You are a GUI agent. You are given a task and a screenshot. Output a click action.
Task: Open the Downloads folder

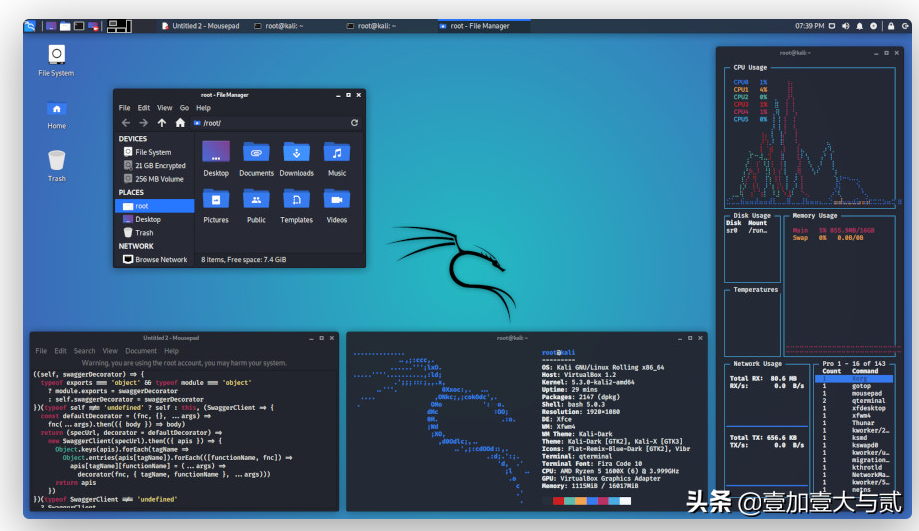pyautogui.click(x=296, y=157)
